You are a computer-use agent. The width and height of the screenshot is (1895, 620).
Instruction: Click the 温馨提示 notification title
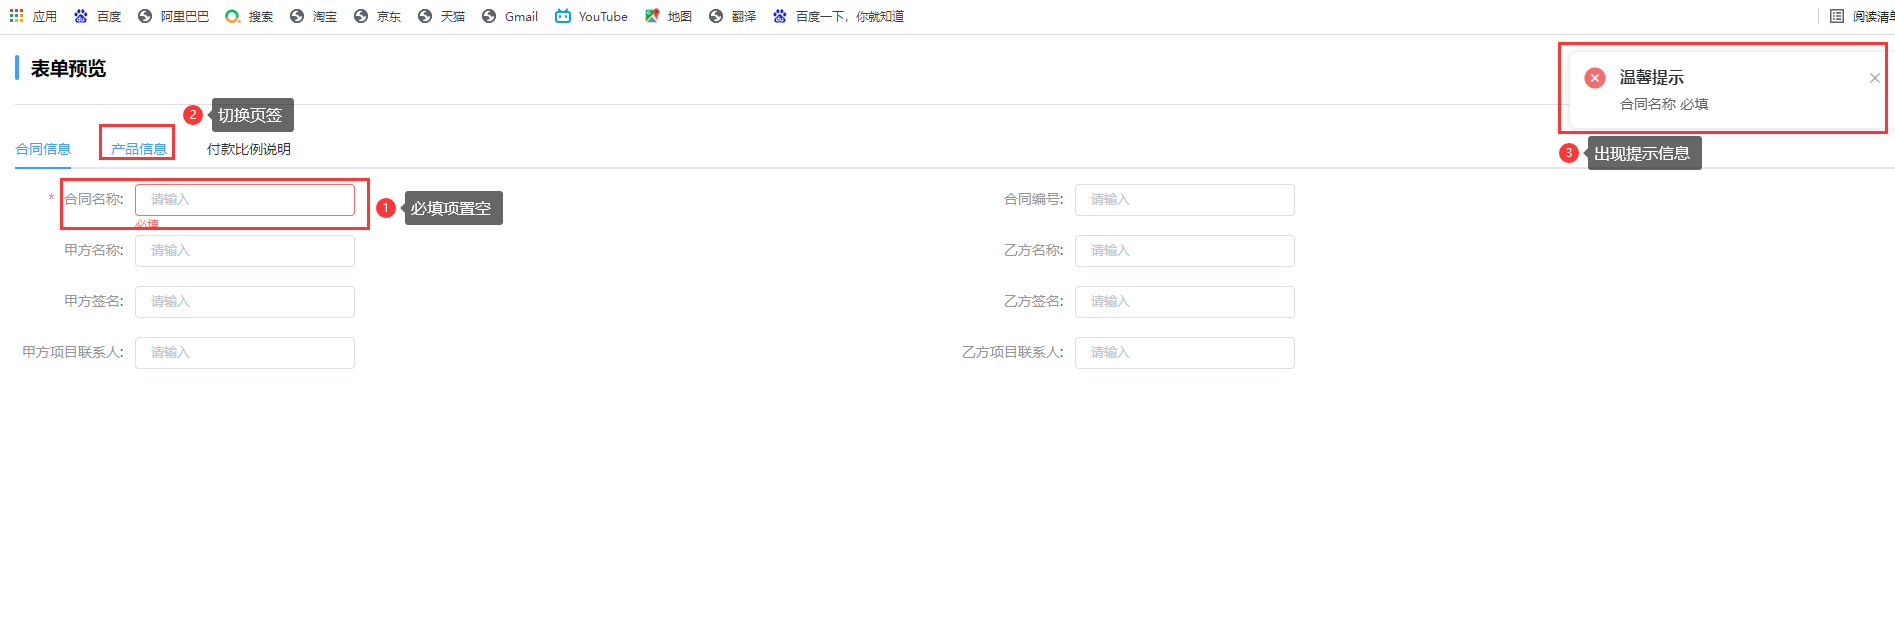[x=1652, y=78]
